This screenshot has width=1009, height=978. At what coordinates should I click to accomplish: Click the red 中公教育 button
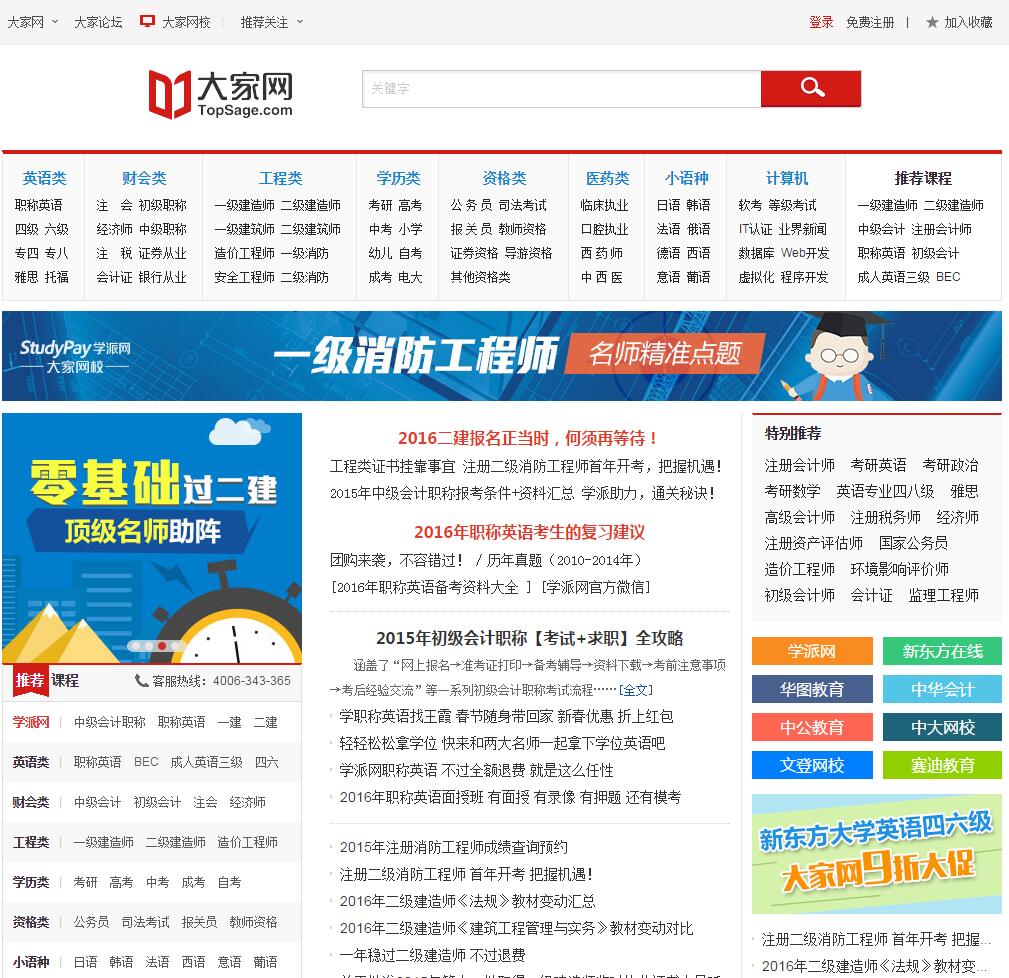coord(812,727)
